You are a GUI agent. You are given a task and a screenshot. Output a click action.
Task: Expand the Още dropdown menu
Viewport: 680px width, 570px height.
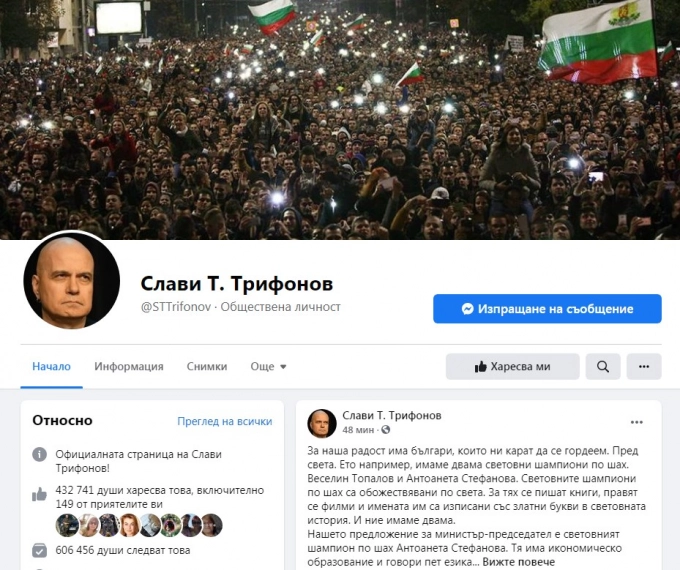click(268, 367)
